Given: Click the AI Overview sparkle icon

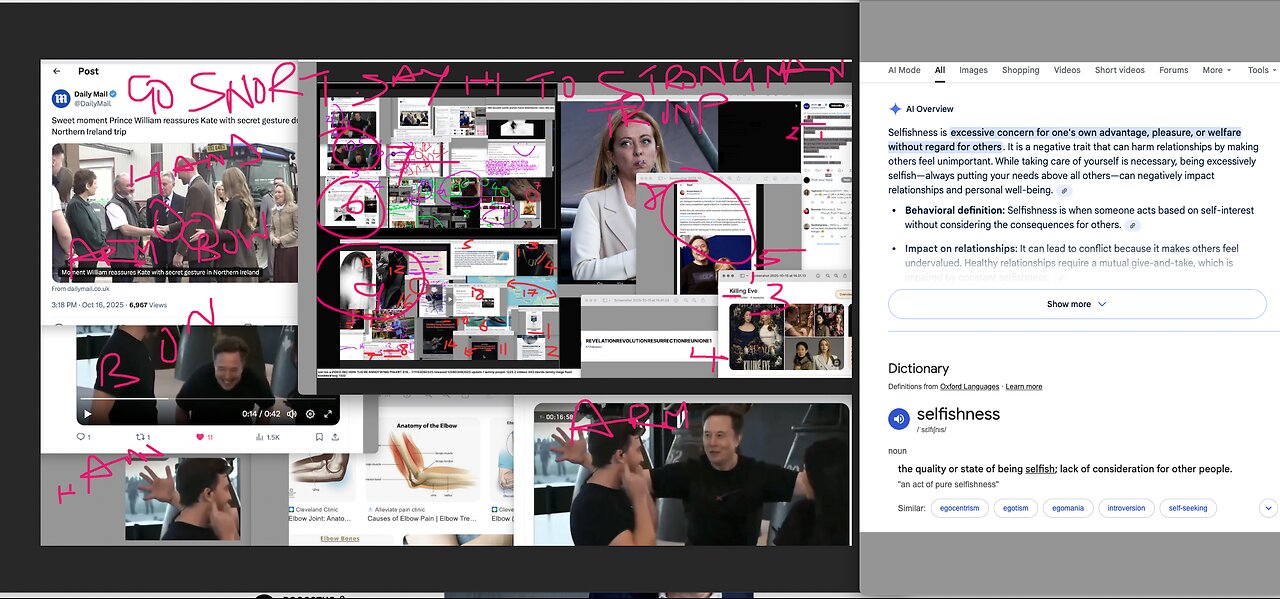Looking at the screenshot, I should (x=895, y=109).
